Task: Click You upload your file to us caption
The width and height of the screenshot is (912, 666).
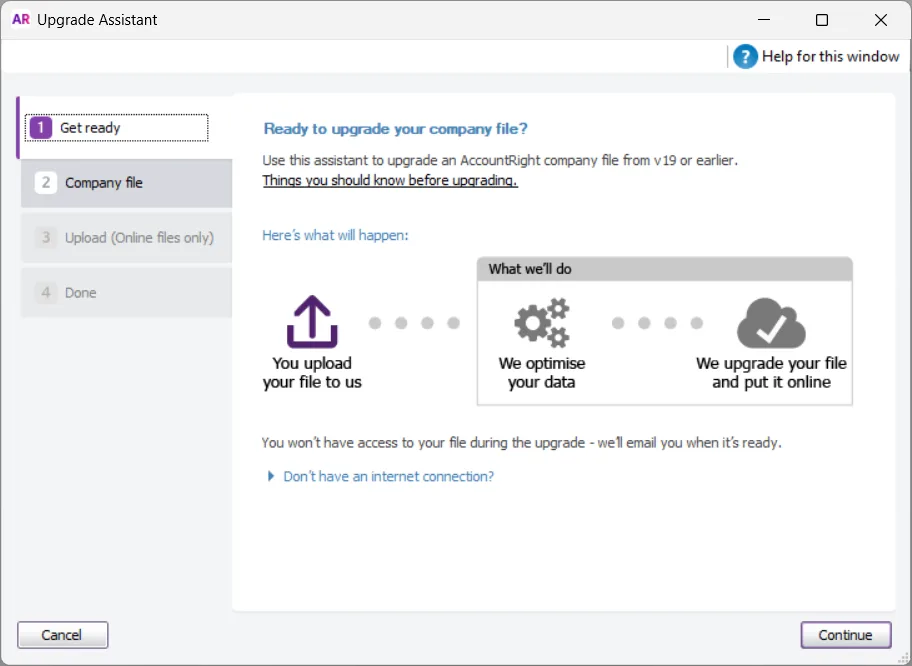Action: (312, 372)
